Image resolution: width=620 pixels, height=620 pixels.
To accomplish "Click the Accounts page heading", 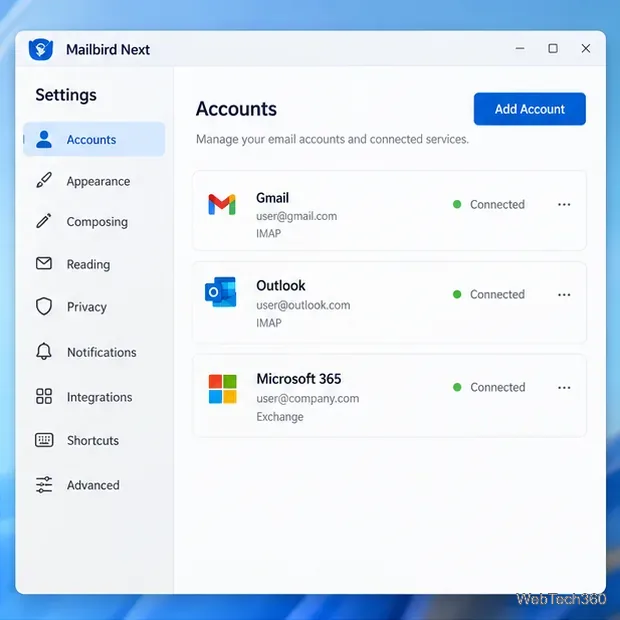I will 236,109.
